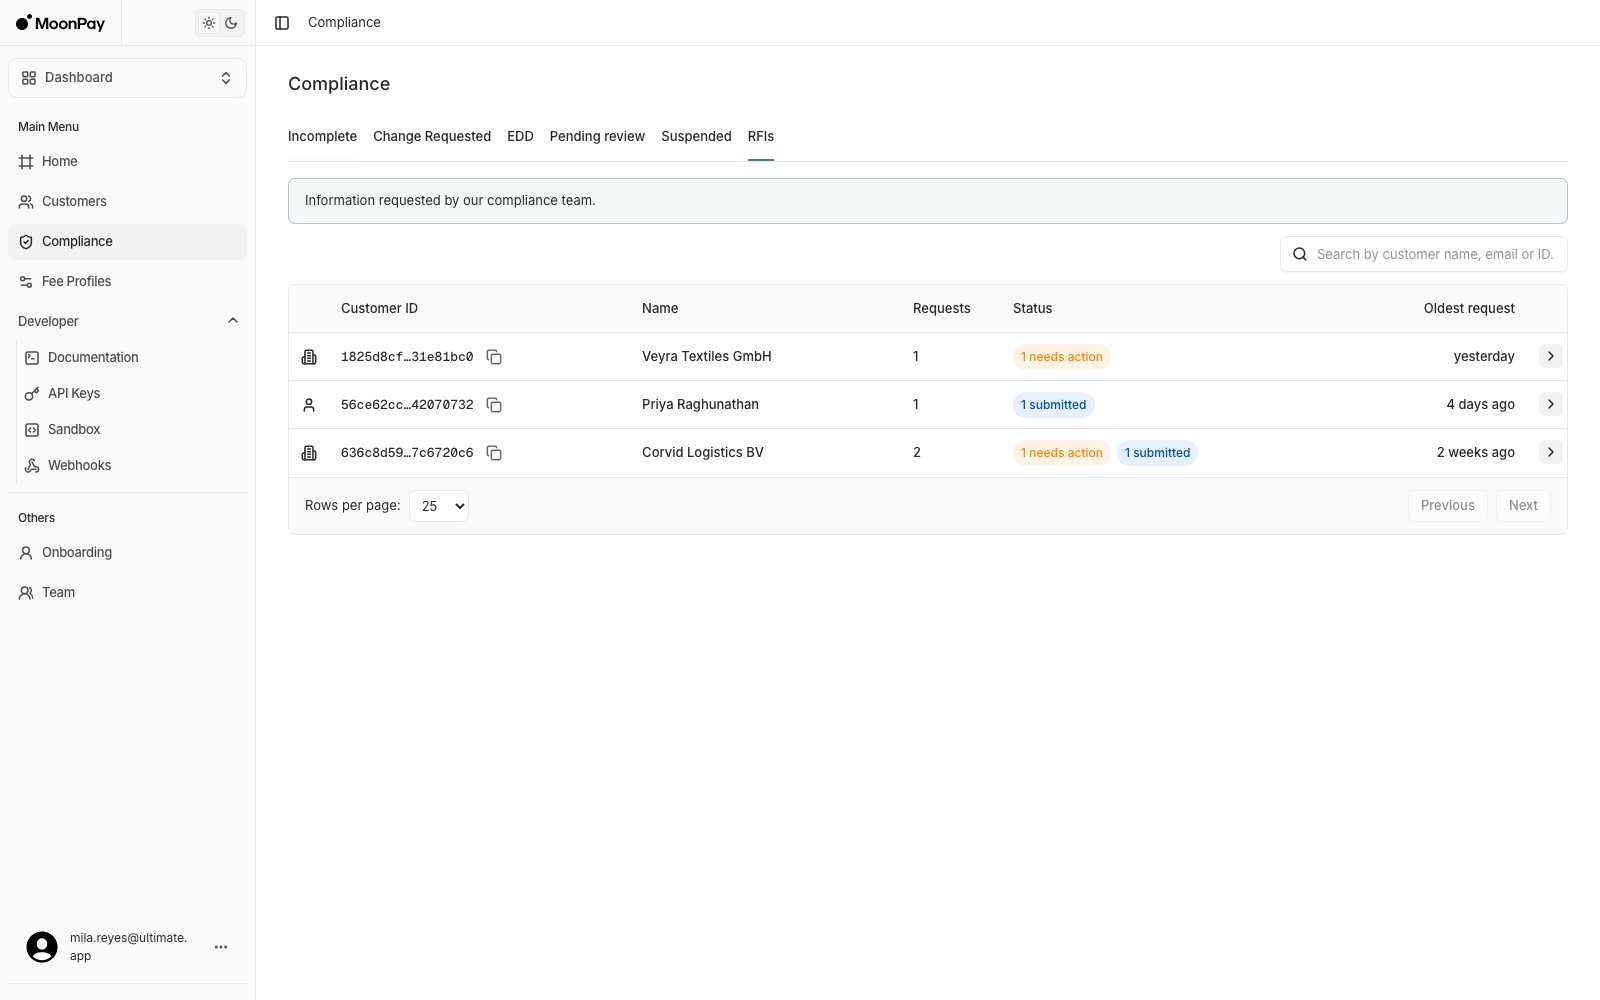Click Corvid Logistics needs action badge
The height and width of the screenshot is (1000, 1600).
(x=1062, y=453)
